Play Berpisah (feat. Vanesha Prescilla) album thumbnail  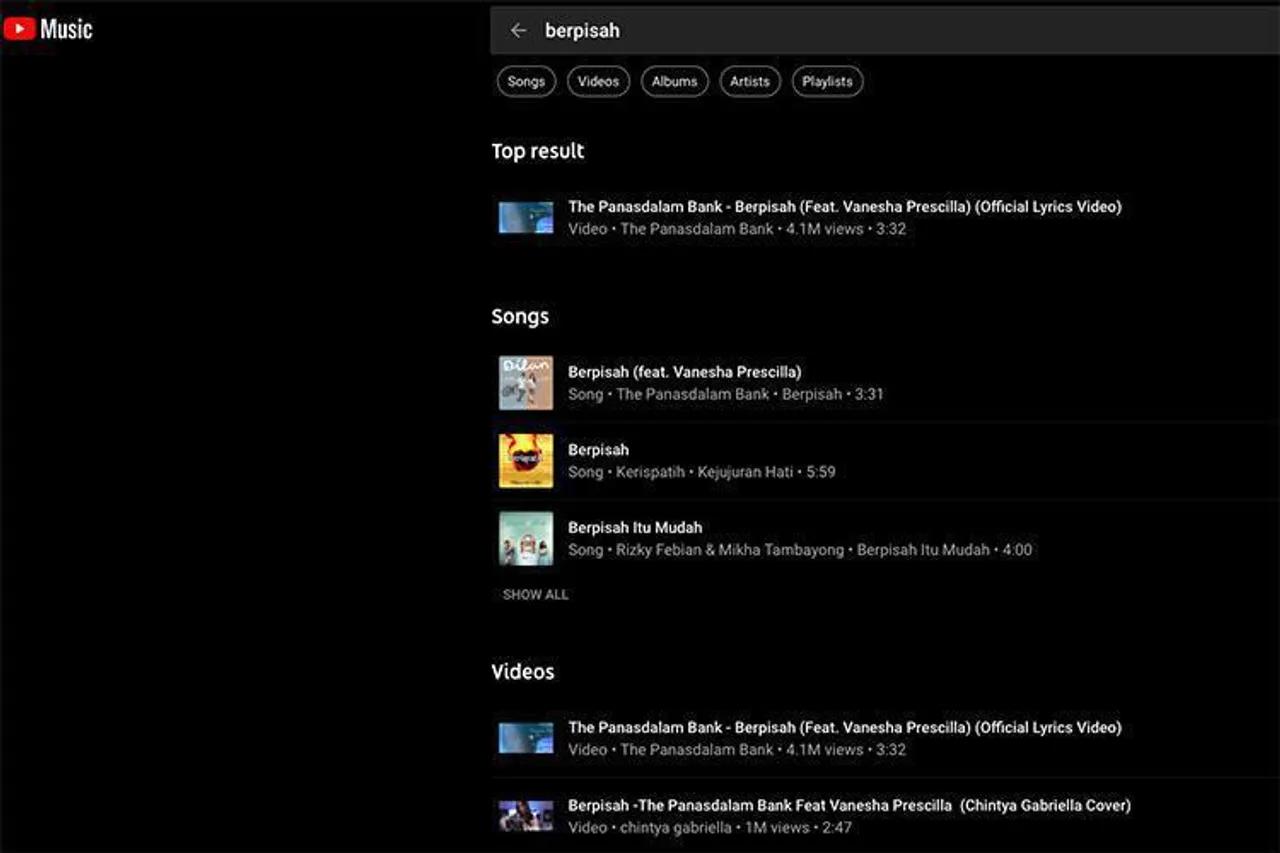[x=526, y=383]
